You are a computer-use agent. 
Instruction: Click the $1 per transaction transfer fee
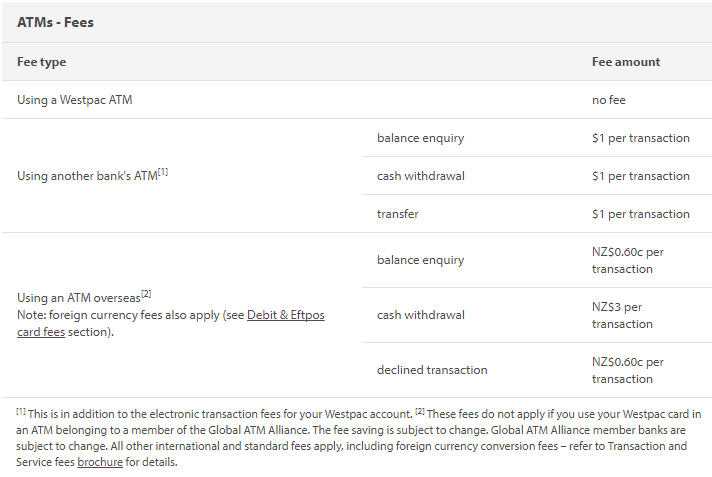[x=641, y=214]
